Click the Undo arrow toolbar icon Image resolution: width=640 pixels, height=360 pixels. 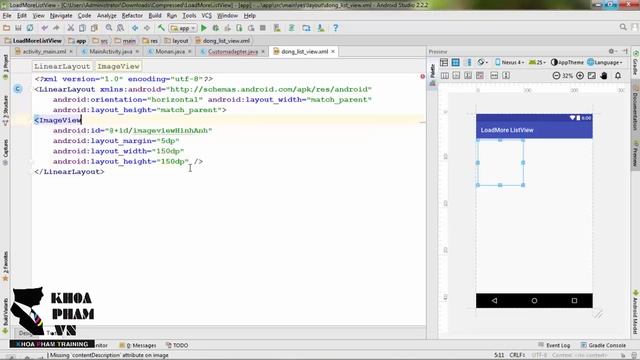click(x=44, y=28)
